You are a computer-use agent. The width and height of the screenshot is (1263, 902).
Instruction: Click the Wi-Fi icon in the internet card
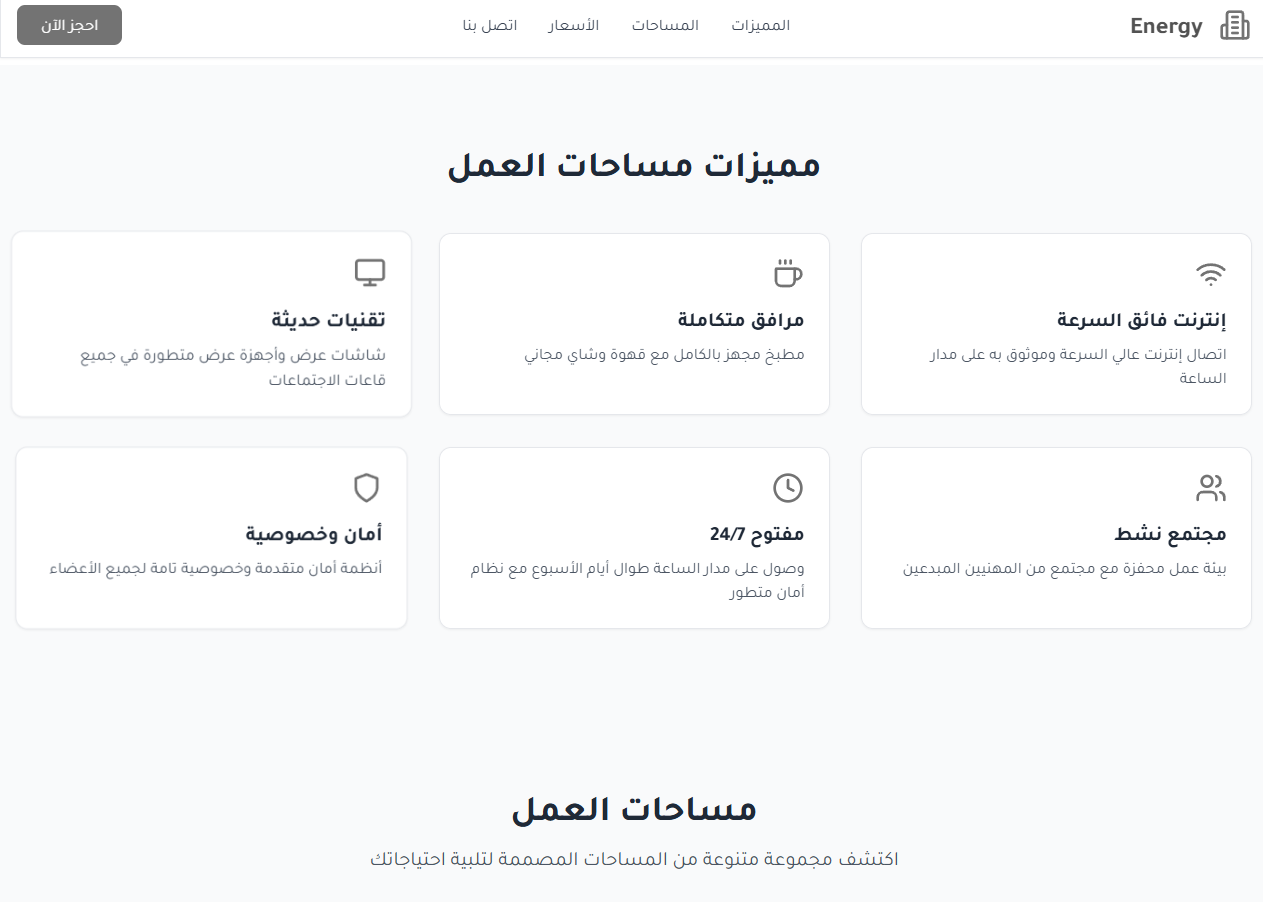[1211, 273]
